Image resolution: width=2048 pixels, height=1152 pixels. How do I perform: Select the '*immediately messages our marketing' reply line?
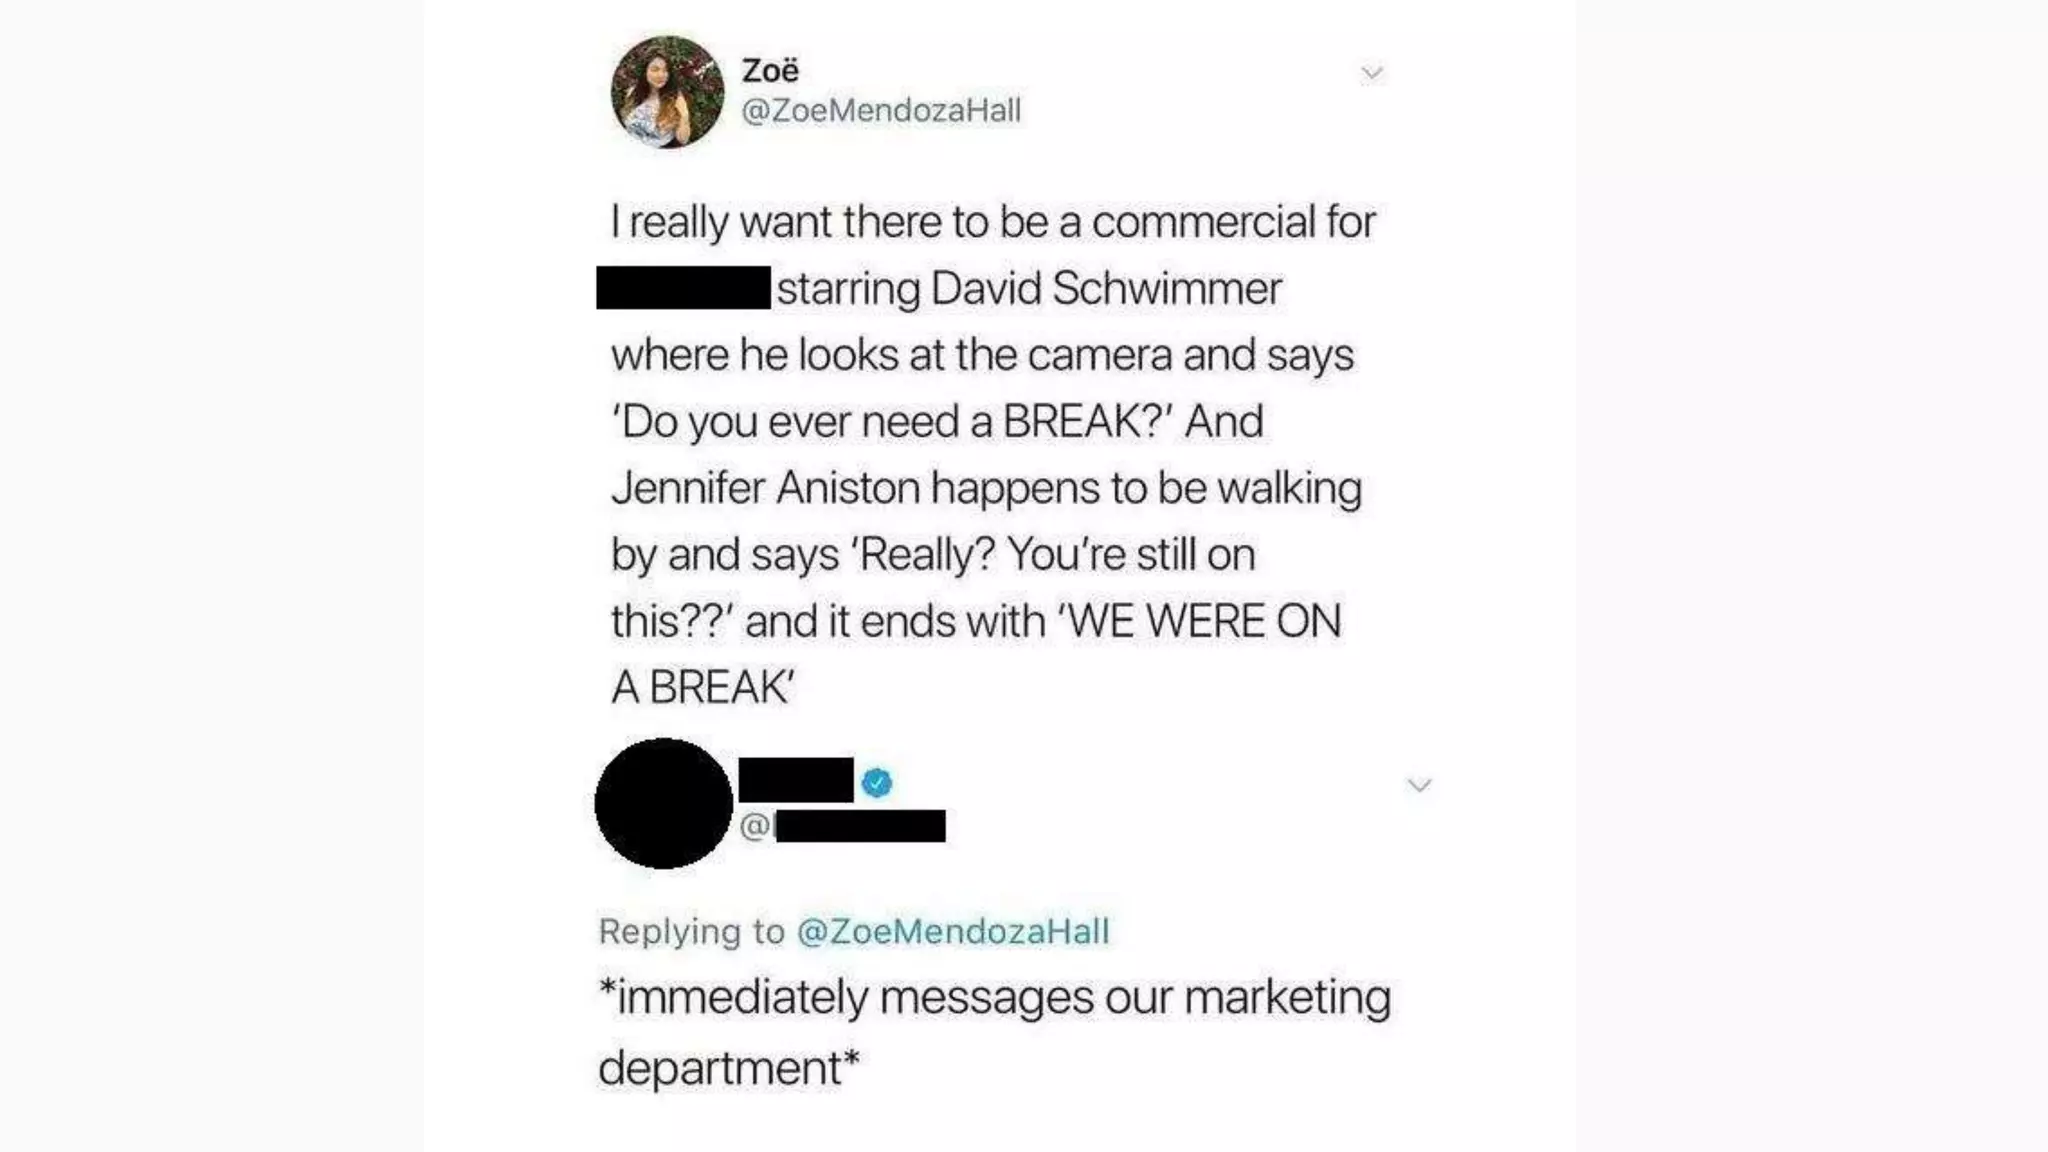point(995,998)
